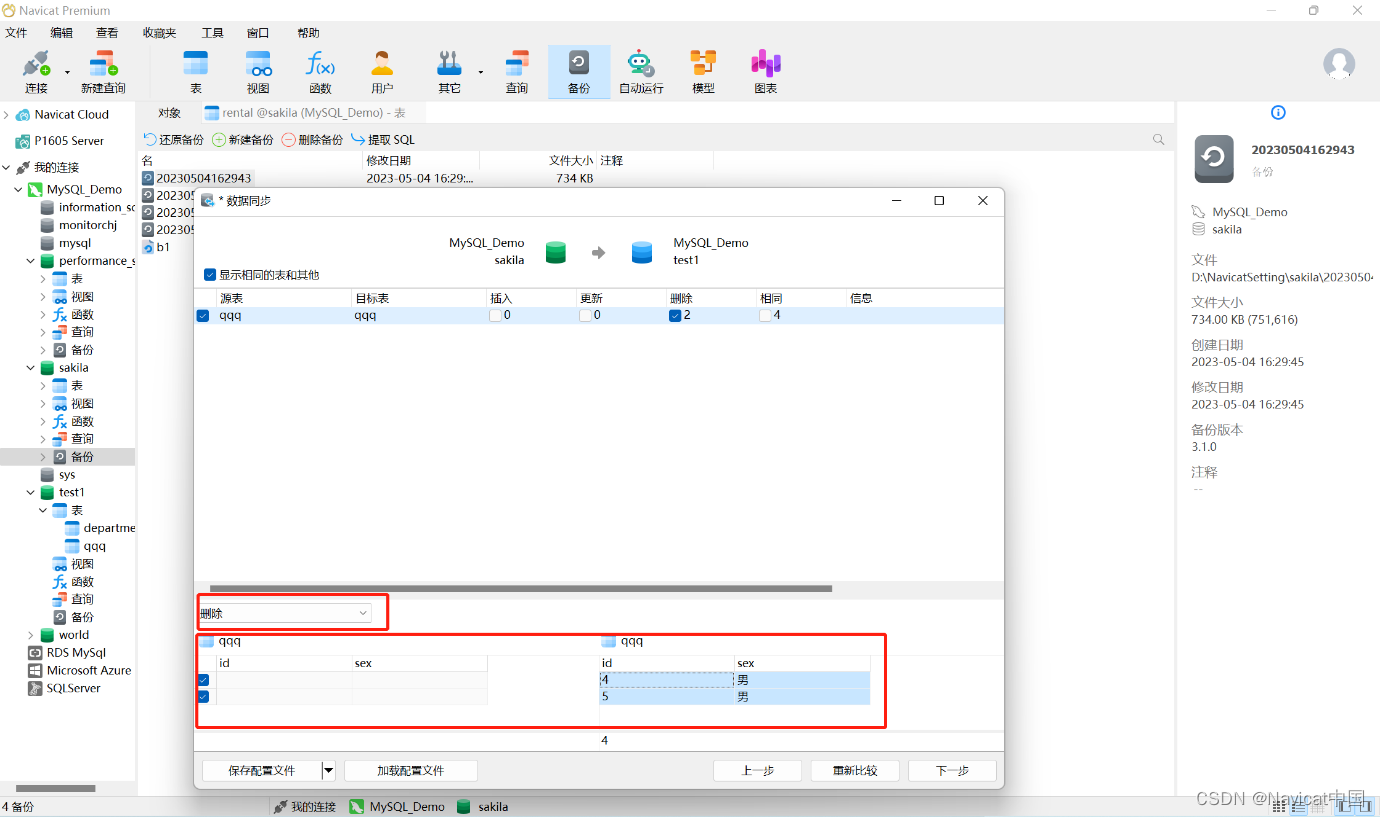Click the 加载配置文件 button

[410, 771]
